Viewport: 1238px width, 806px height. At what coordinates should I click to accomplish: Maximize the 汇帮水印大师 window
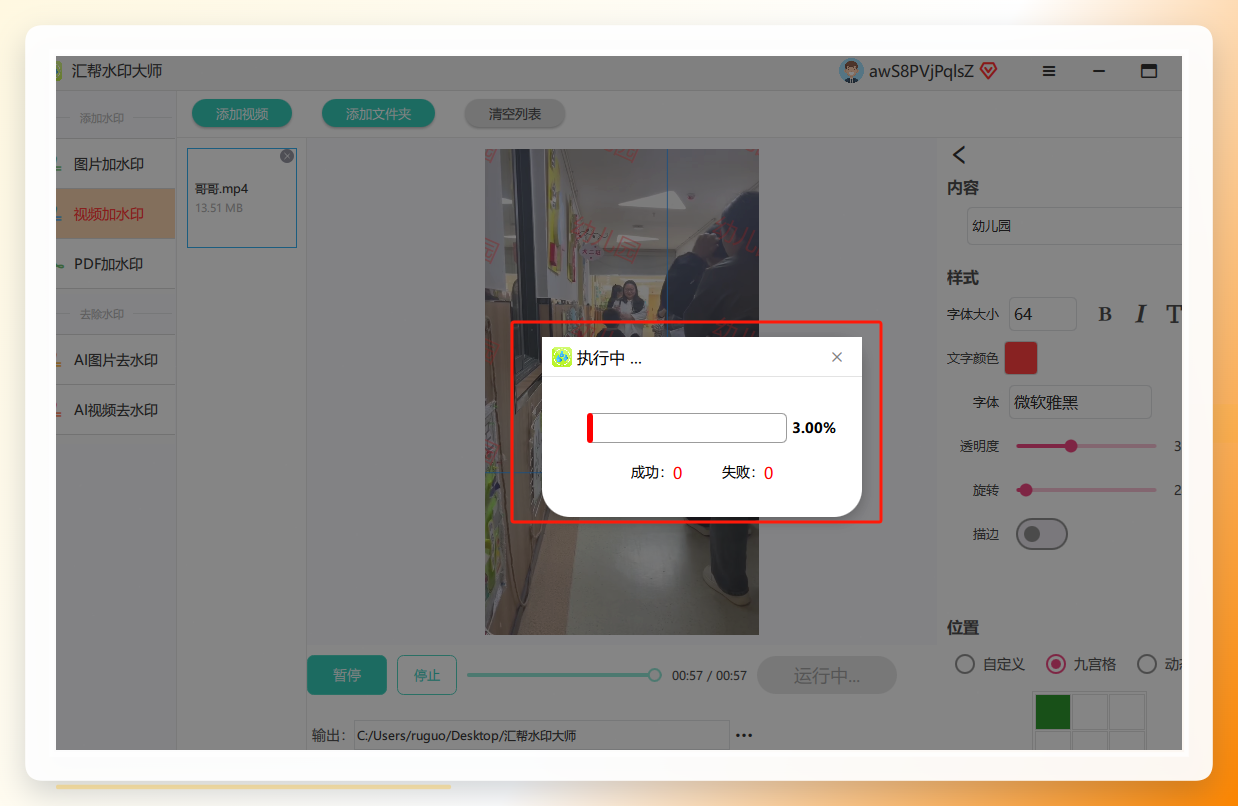(x=1149, y=71)
